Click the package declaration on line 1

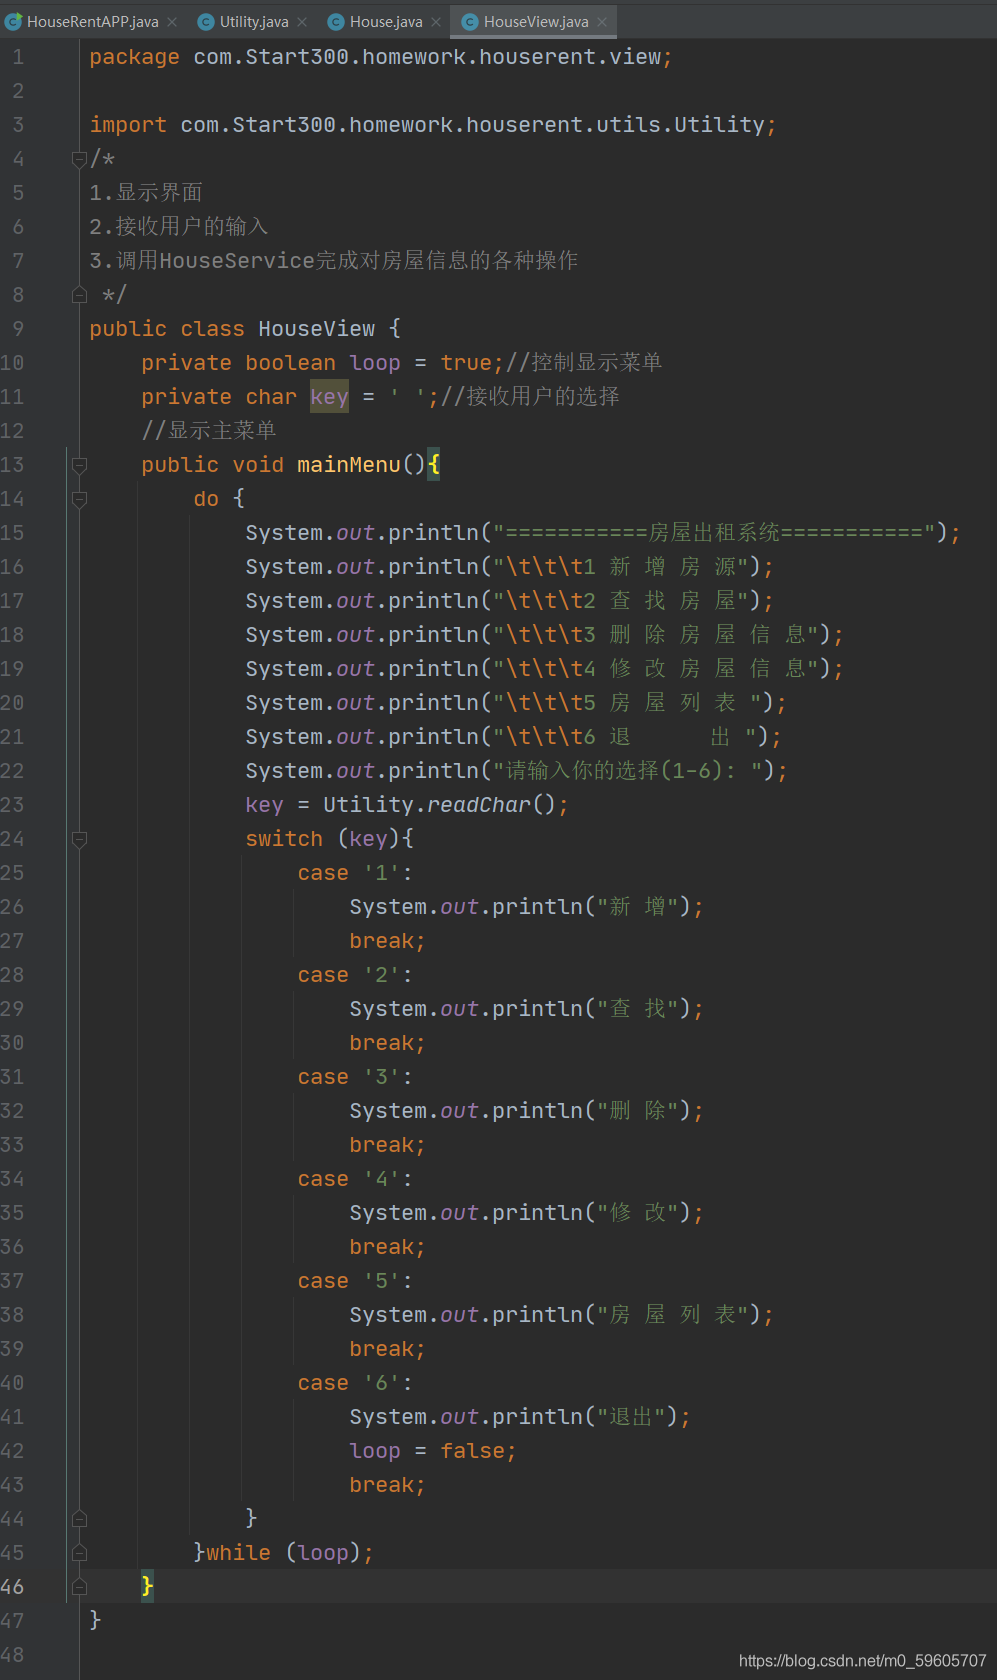click(x=380, y=57)
